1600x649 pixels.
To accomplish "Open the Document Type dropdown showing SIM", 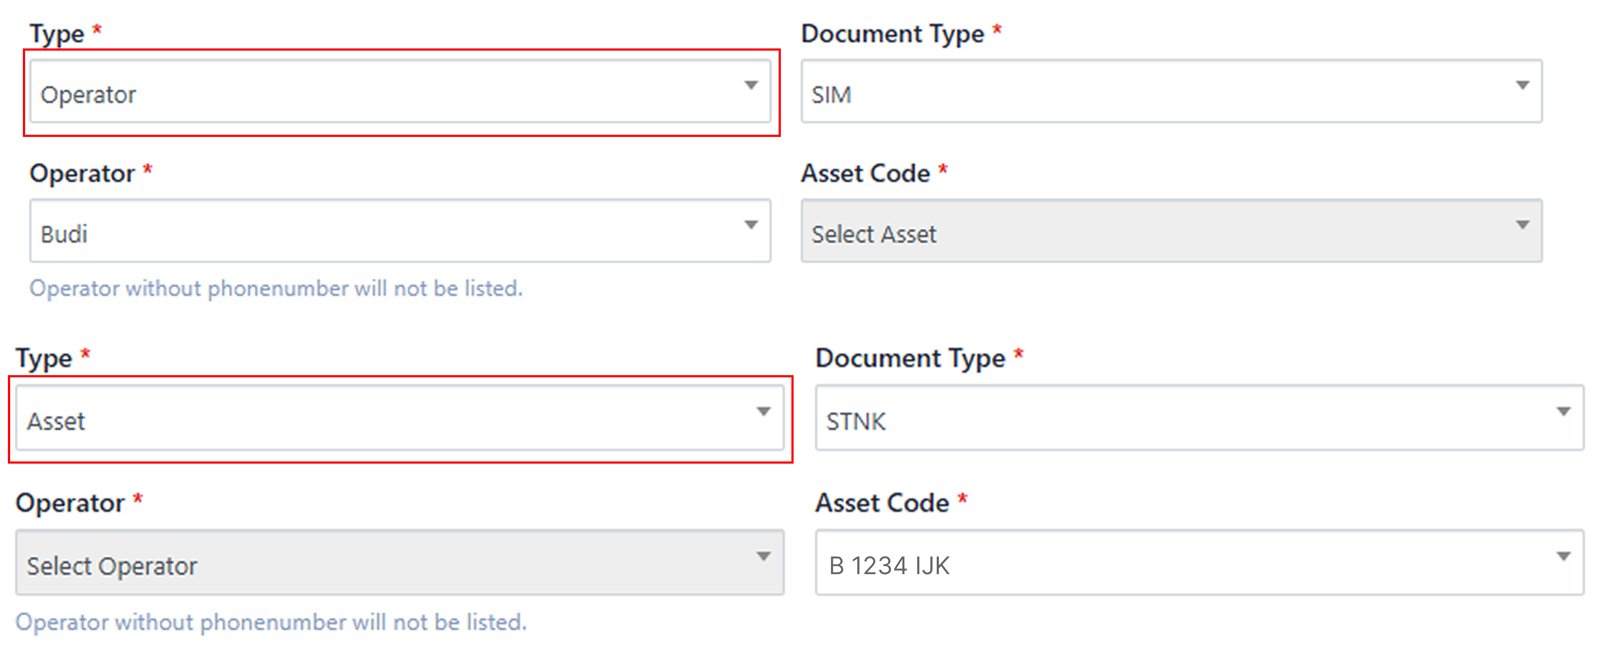I will pos(1150,92).
